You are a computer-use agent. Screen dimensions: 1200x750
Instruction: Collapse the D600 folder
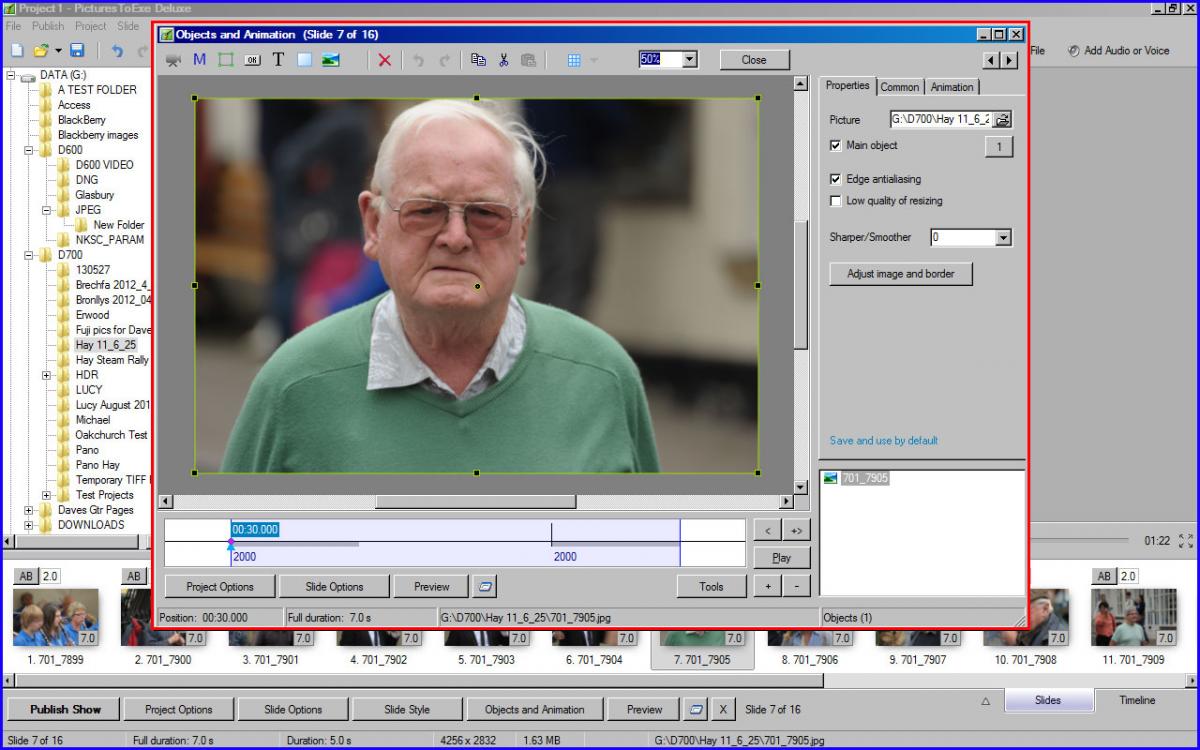click(x=30, y=150)
